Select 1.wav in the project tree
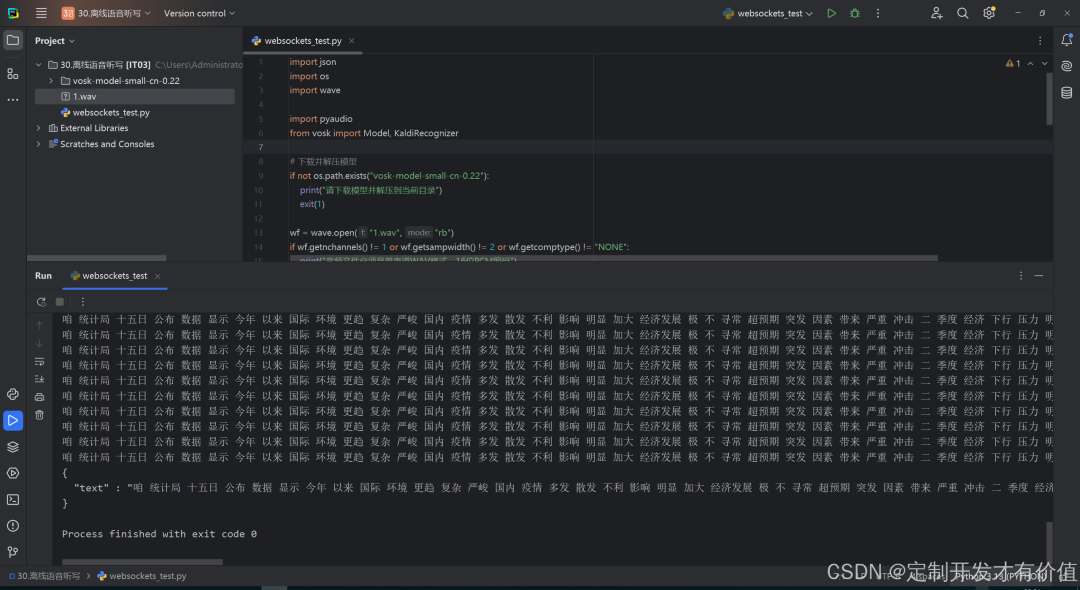 click(84, 97)
